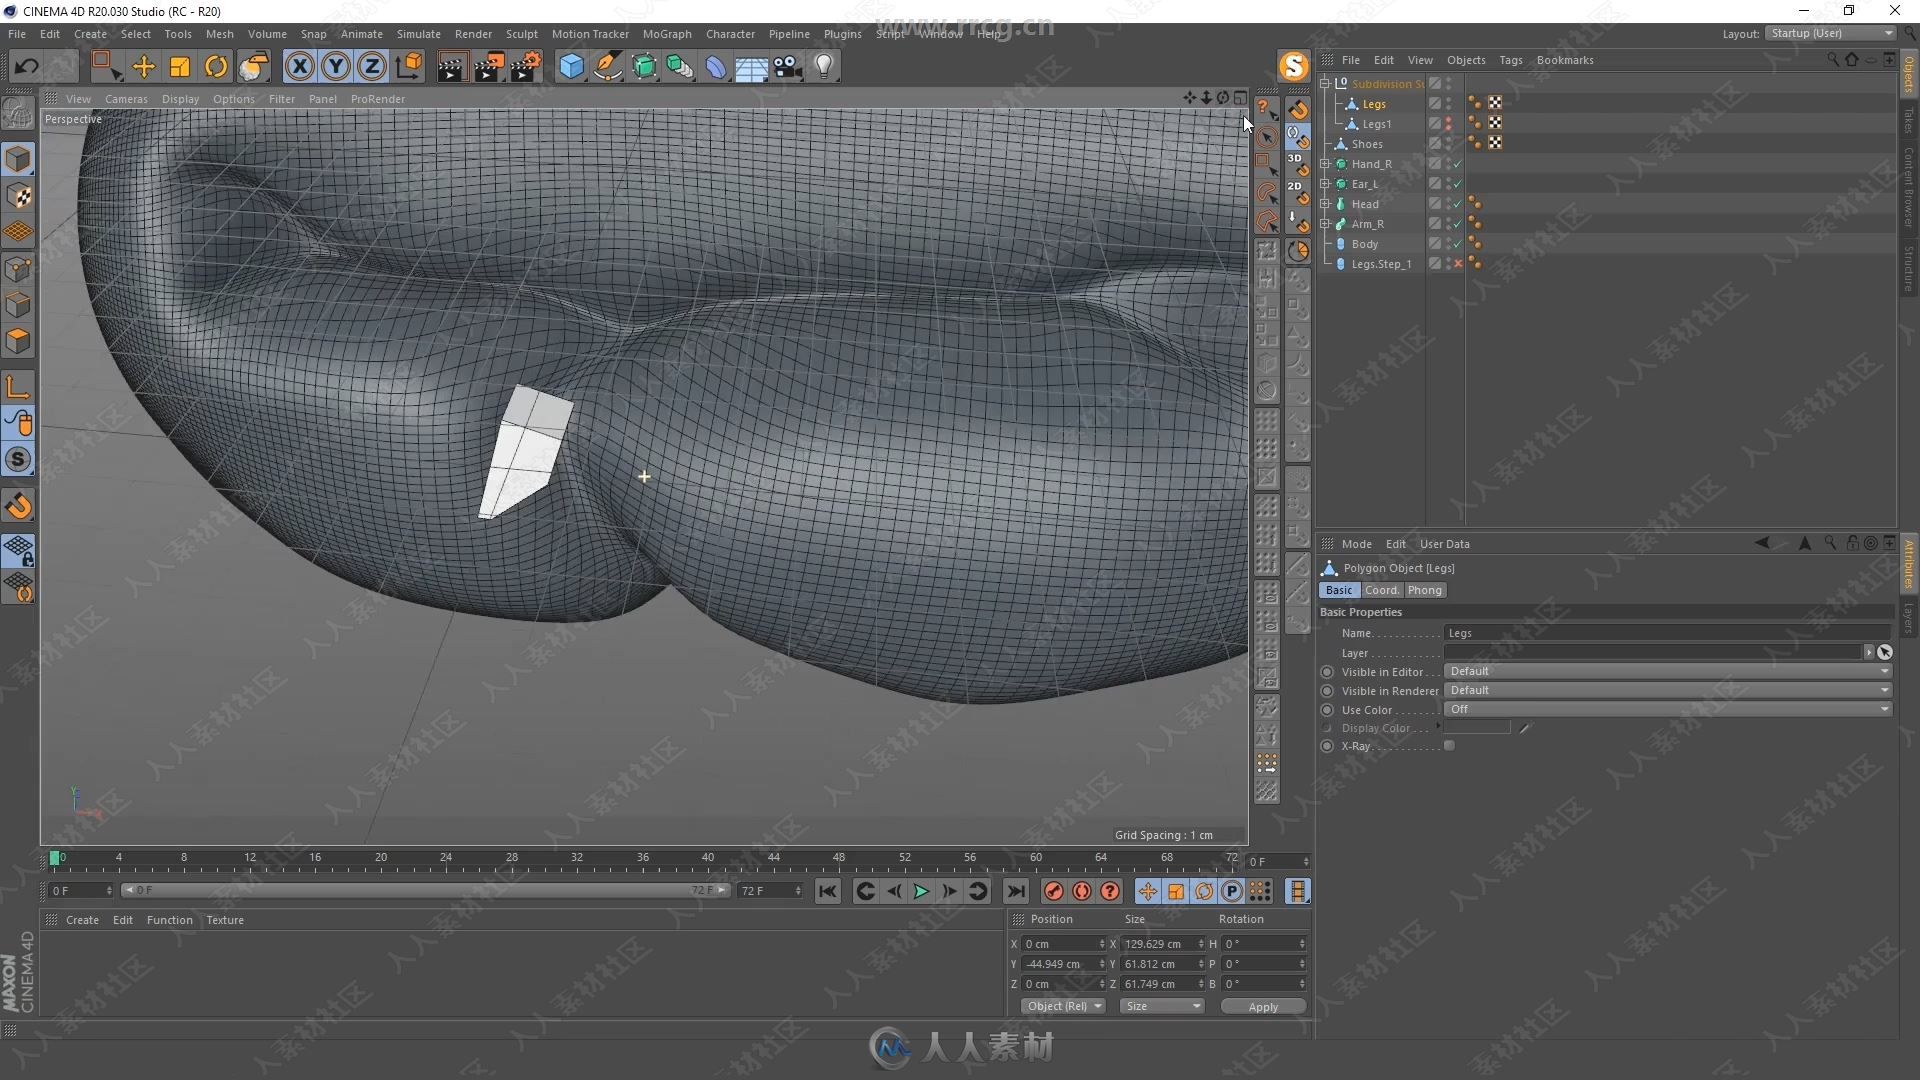Viewport: 1920px width, 1080px height.
Task: Click the Undo arrow icon
Action: pyautogui.click(x=27, y=67)
